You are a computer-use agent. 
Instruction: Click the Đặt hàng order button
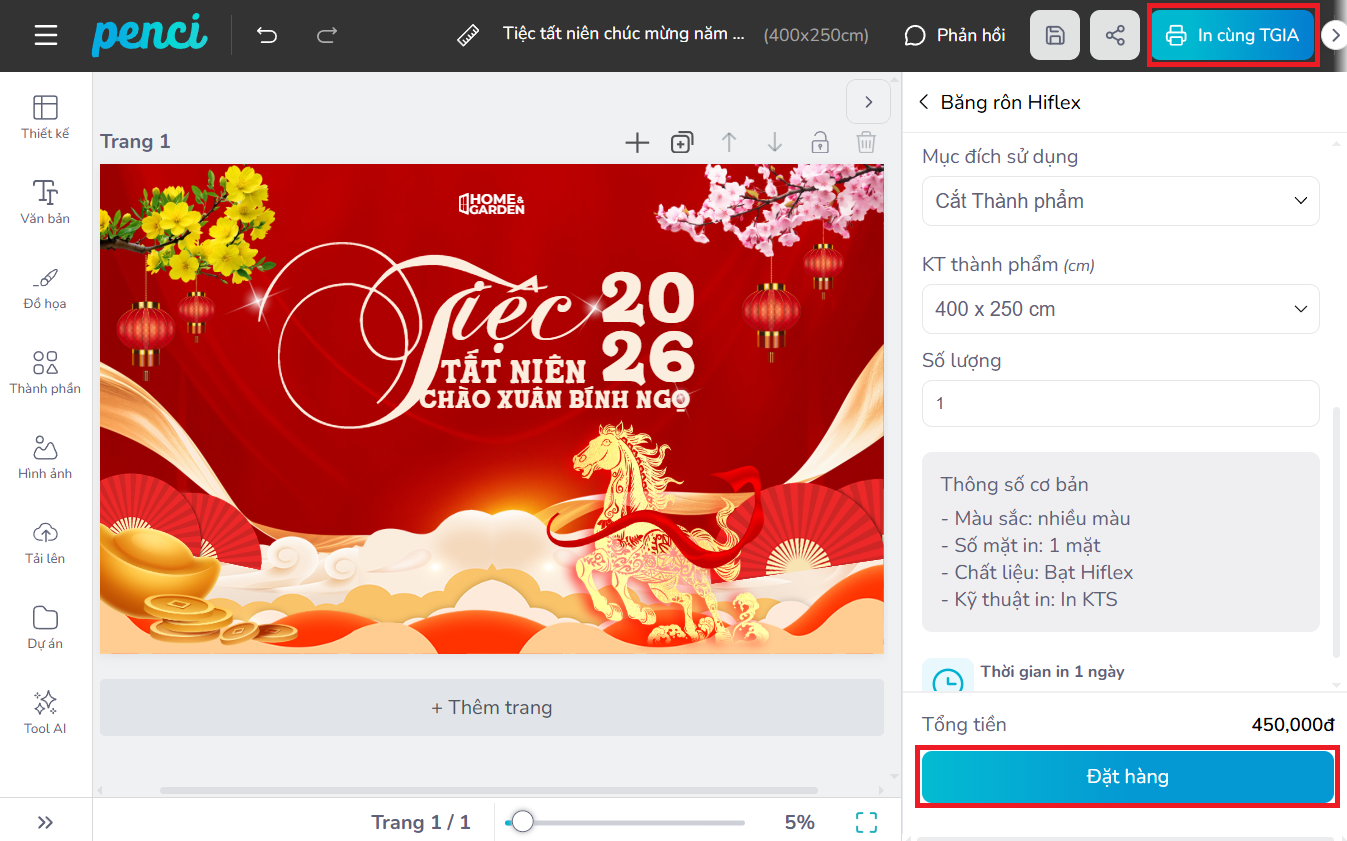1127,777
